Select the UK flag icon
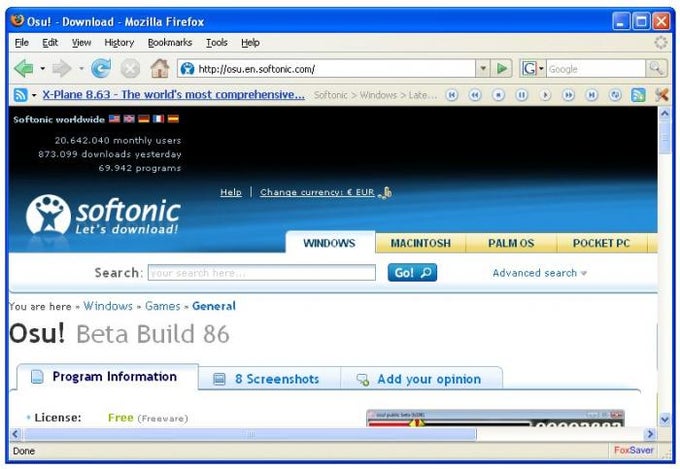This screenshot has height=469, width=680. click(x=129, y=118)
